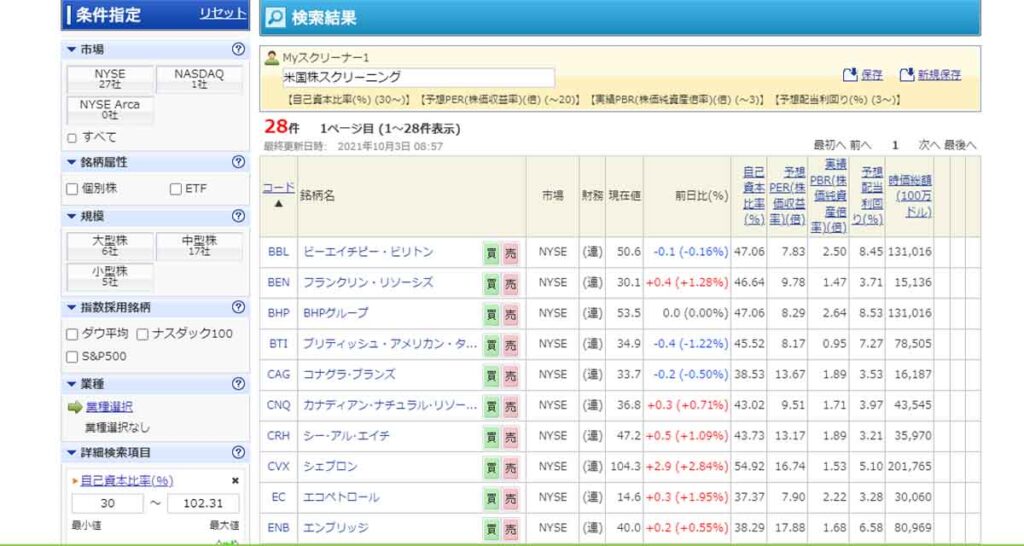Open help for 銘柄属性 section

click(x=238, y=161)
